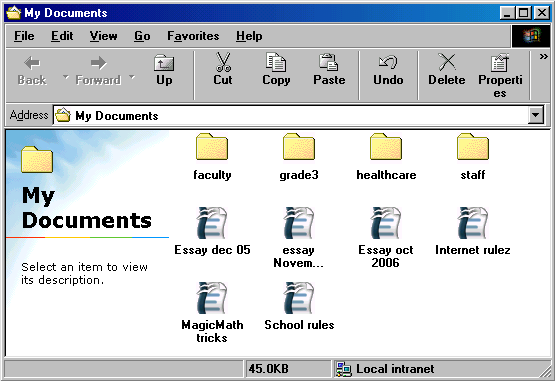This screenshot has width=555, height=381.
Task: Click the window resize grip corner
Action: pyautogui.click(x=545, y=370)
